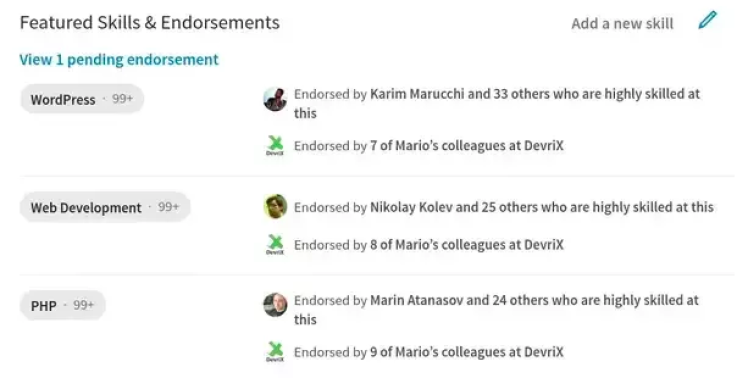Screen dimensions: 737x378
Task: Open the WordPress skill pill
Action: coord(82,99)
